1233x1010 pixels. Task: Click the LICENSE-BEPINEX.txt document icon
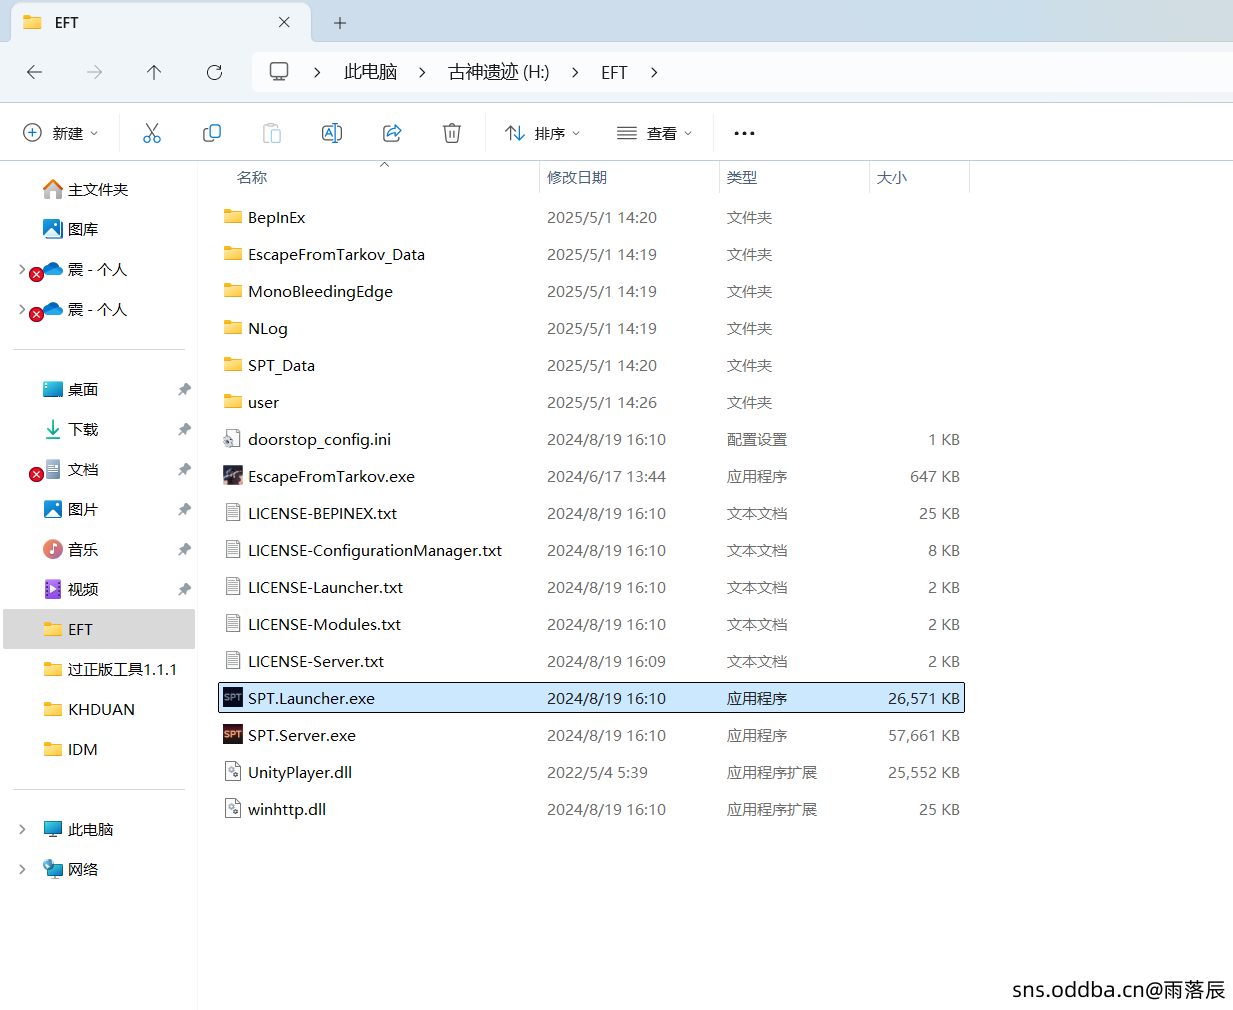tap(233, 513)
